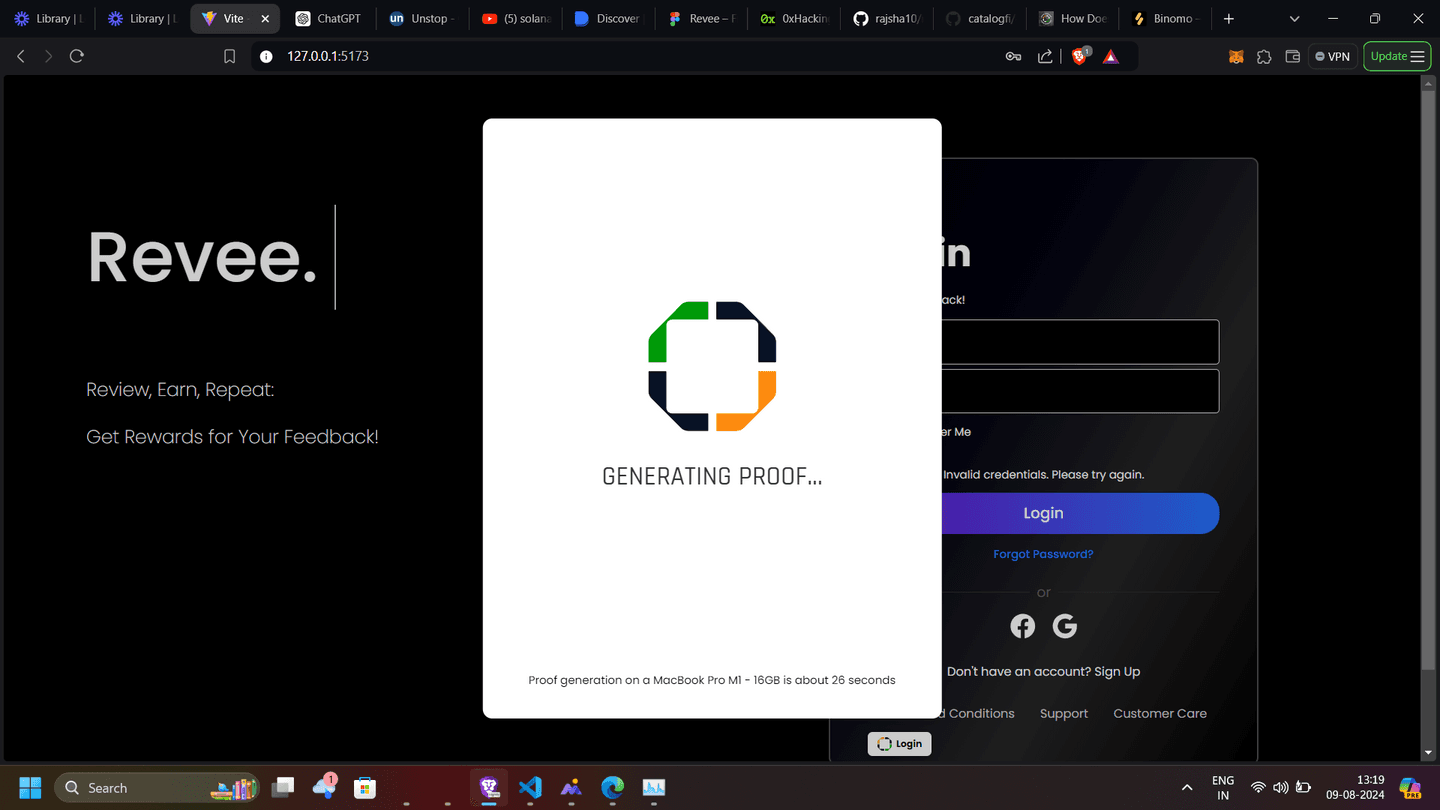The image size is (1440, 810).
Task: Switch to the YouTube solana tab
Action: coord(515,19)
